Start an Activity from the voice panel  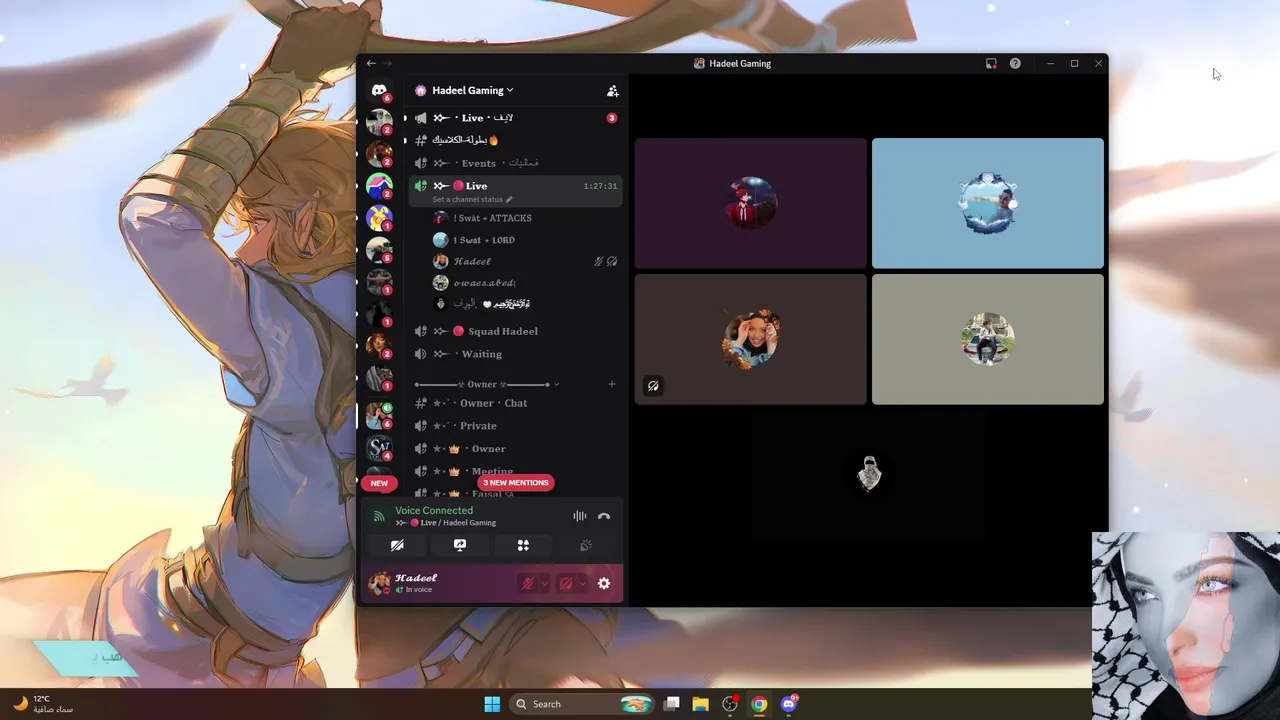[523, 545]
